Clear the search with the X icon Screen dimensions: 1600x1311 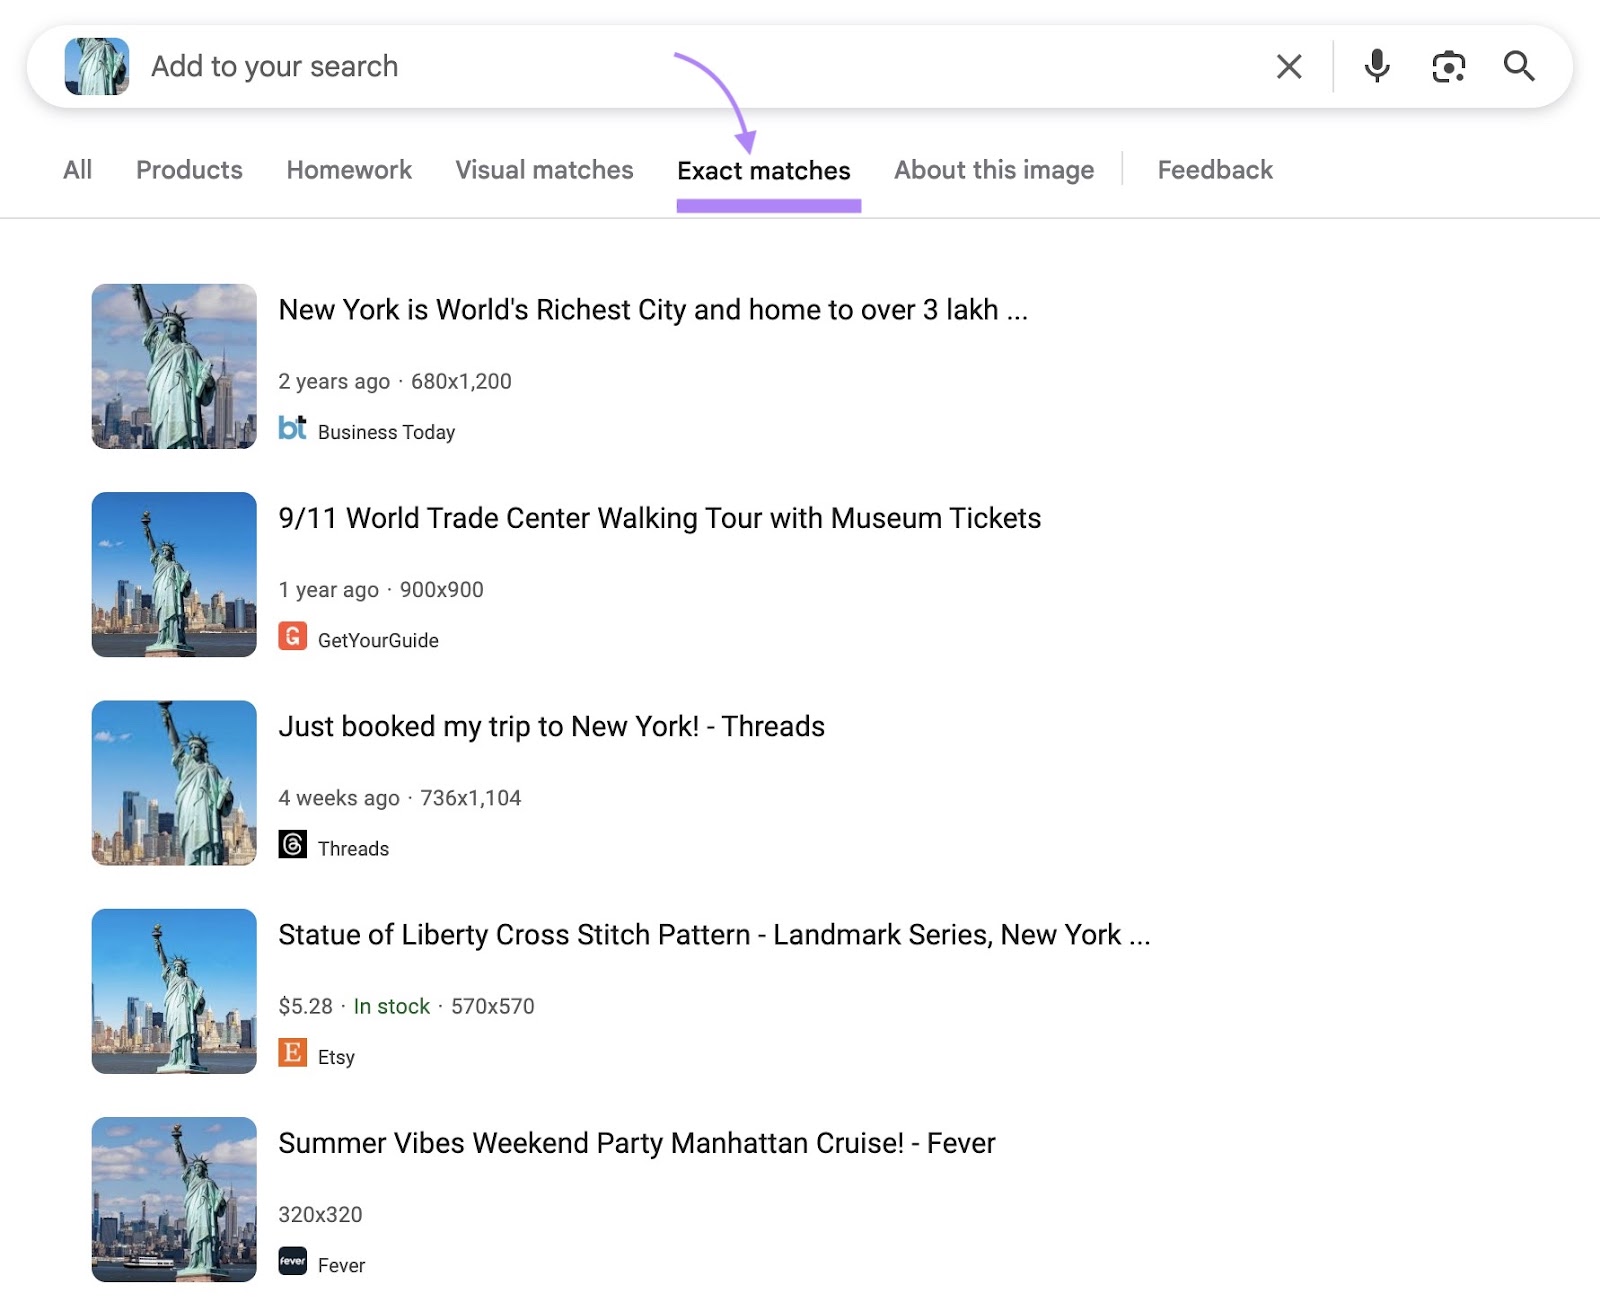coord(1289,66)
